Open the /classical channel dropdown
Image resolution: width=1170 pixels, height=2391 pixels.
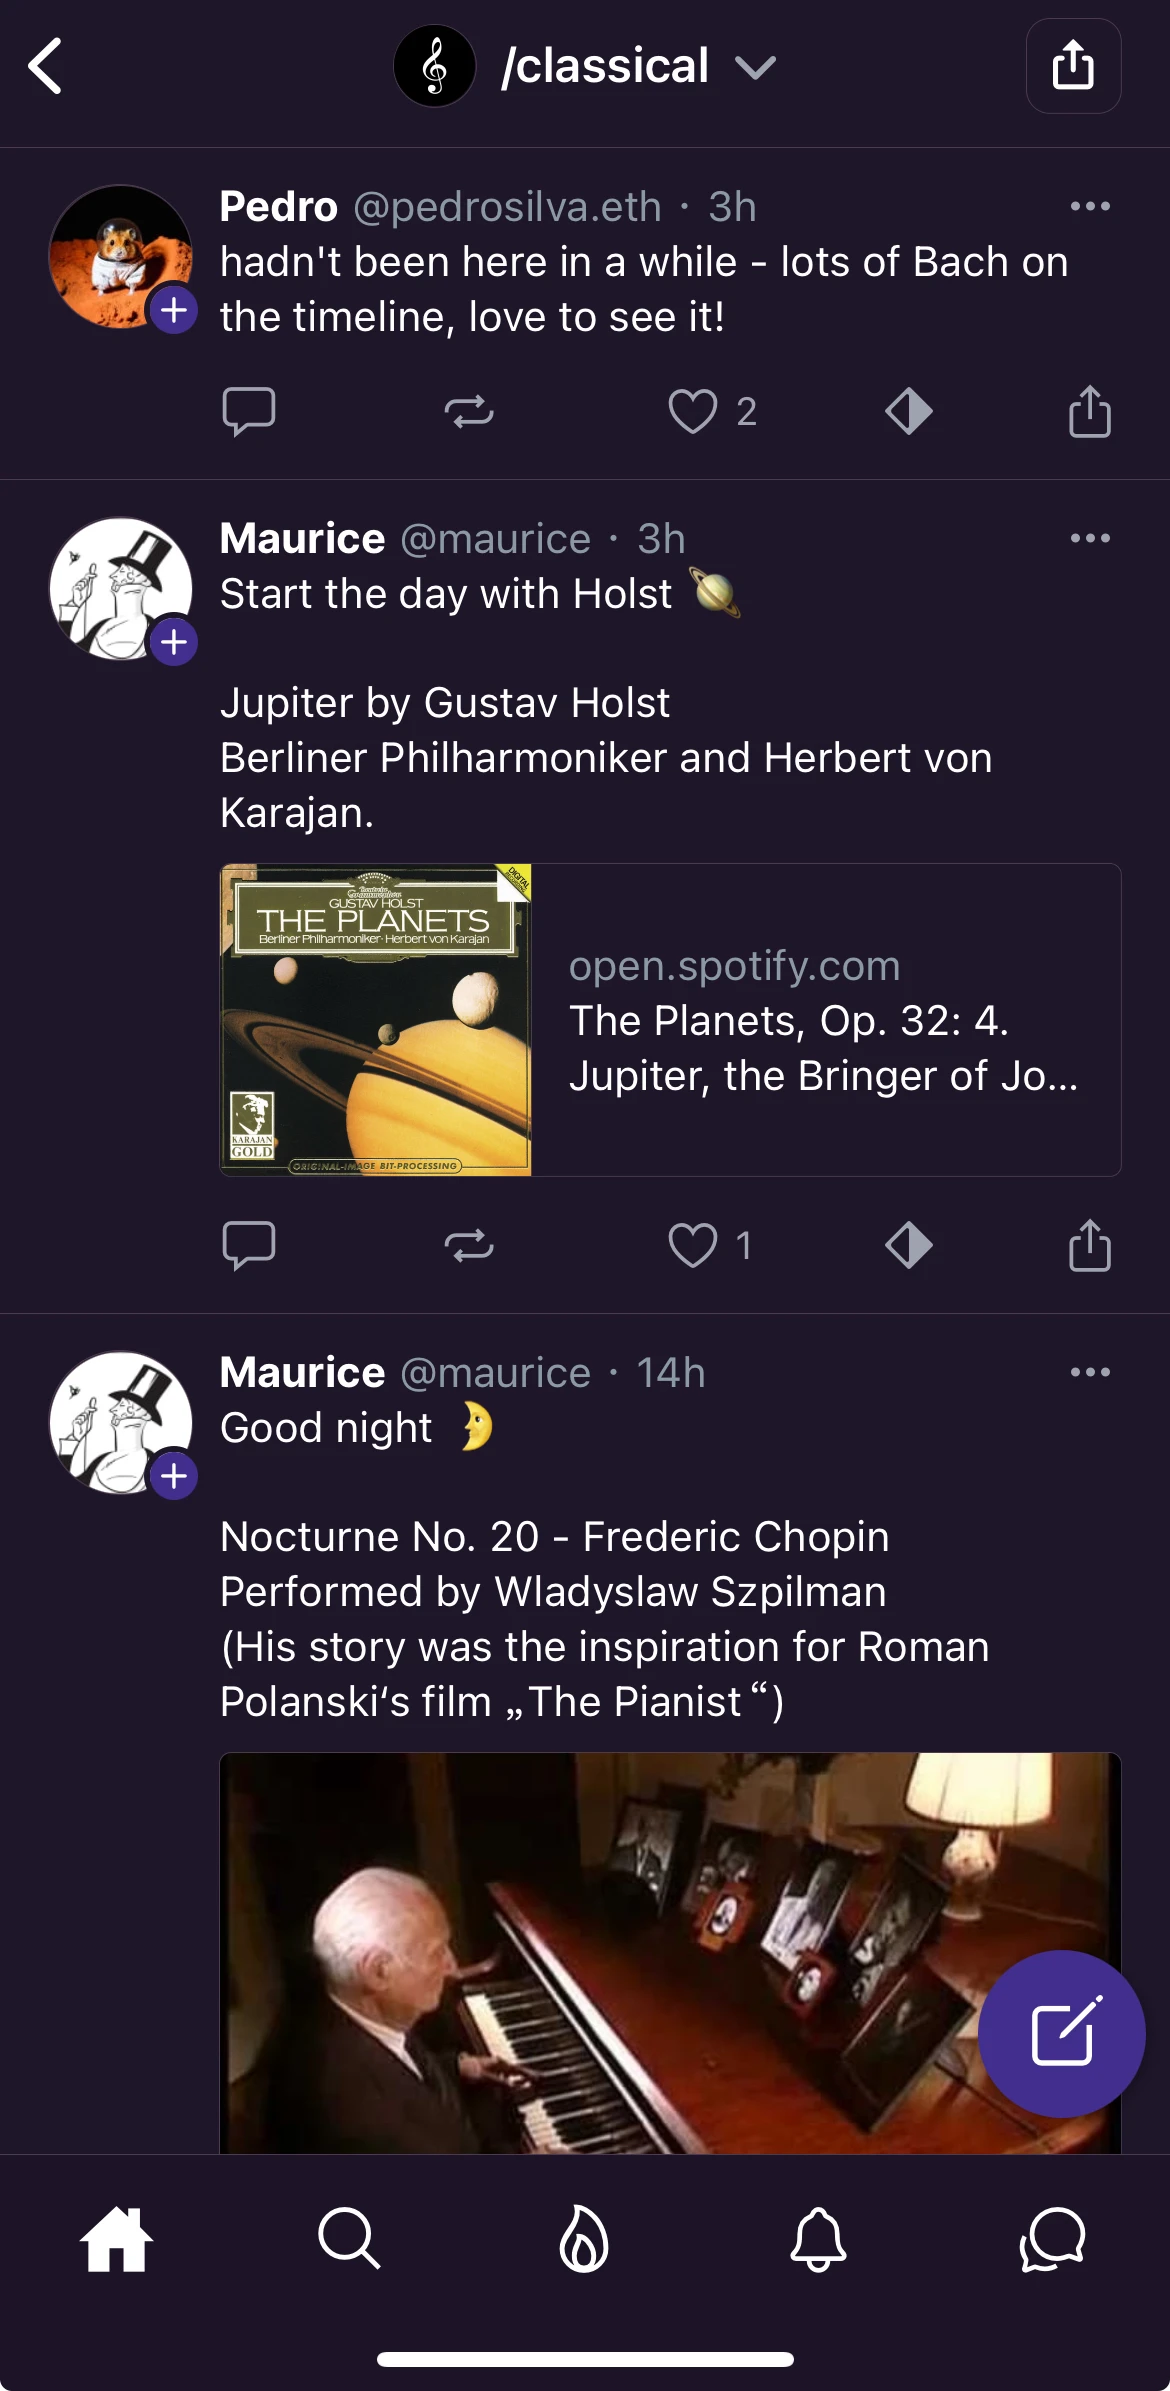[754, 67]
